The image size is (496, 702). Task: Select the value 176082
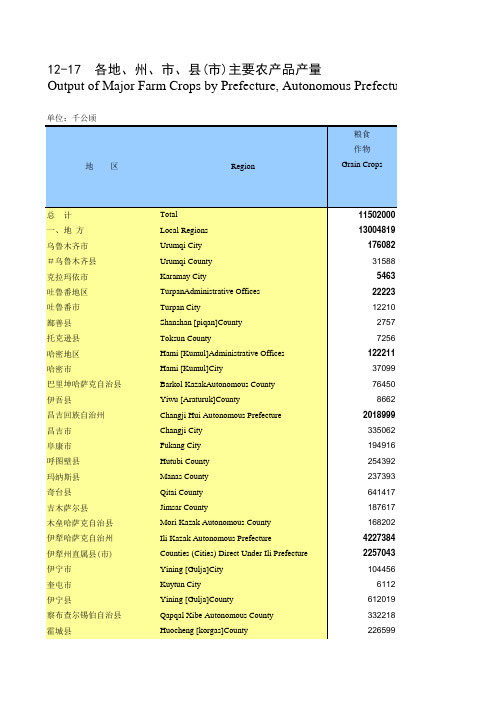tap(381, 245)
